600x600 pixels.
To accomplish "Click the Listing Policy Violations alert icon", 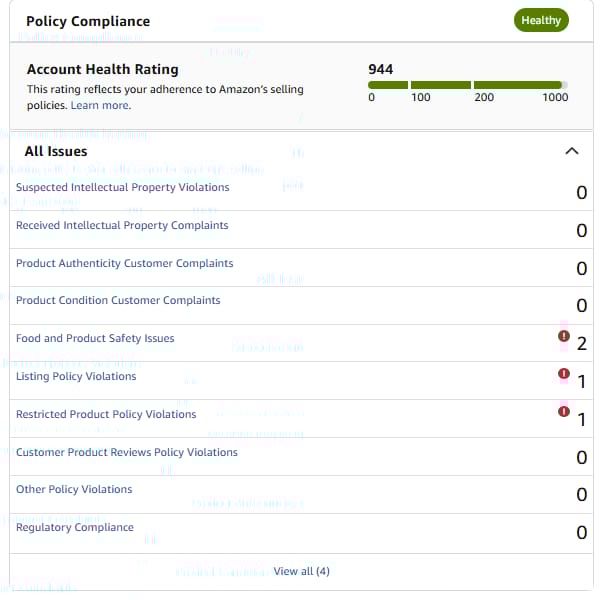I will pyautogui.click(x=564, y=373).
